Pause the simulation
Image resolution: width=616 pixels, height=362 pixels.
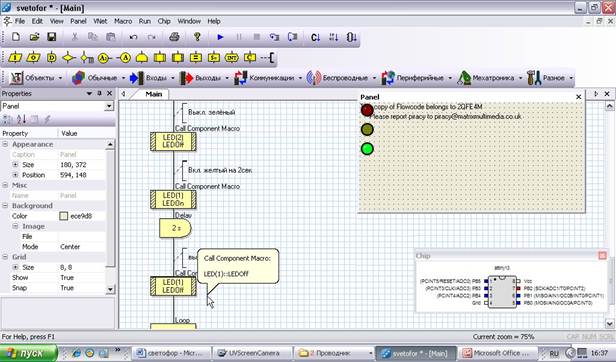coord(238,37)
